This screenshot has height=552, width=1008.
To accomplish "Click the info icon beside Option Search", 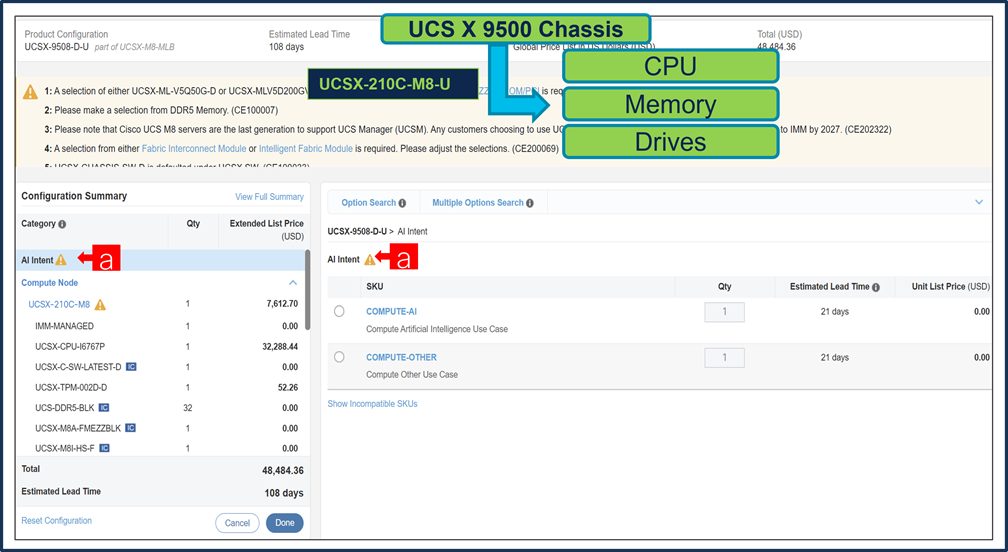I will click(402, 203).
